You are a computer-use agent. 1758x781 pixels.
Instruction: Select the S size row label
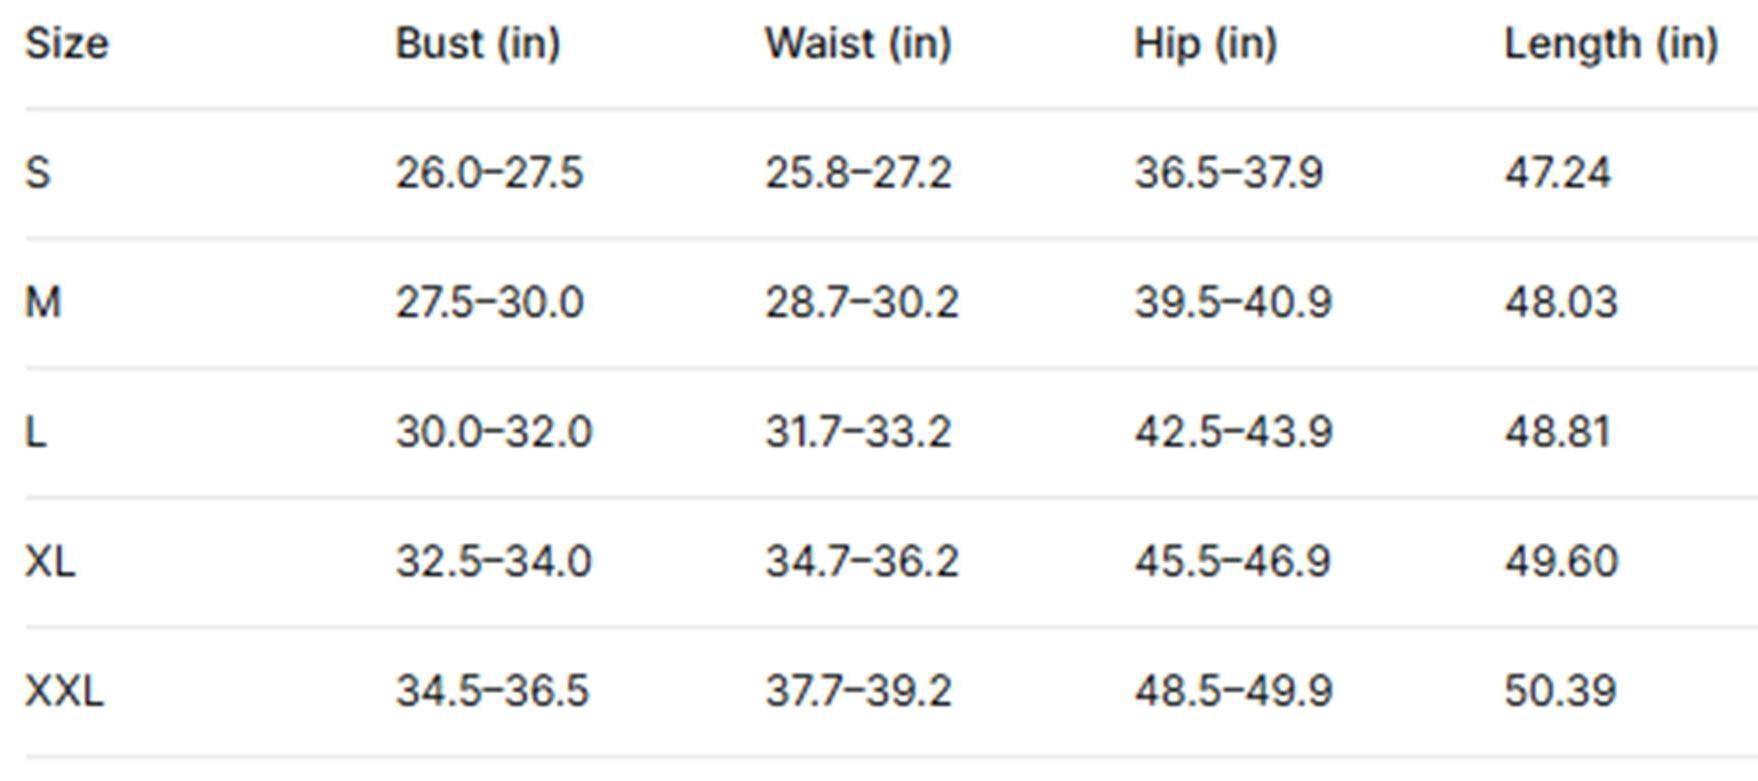click(37, 173)
